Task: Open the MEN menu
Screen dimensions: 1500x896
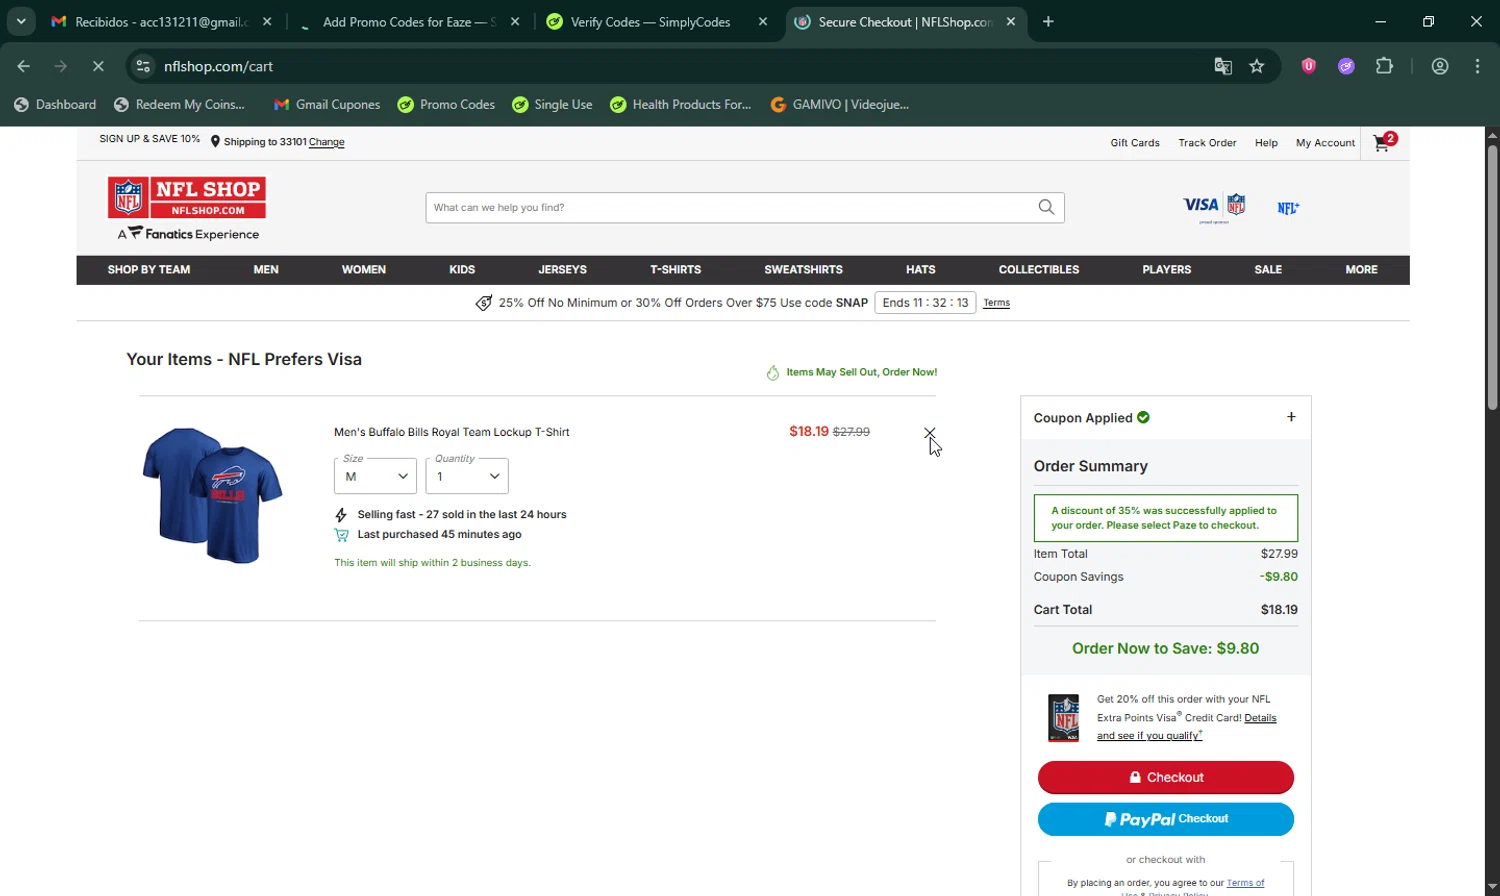Action: pos(266,270)
